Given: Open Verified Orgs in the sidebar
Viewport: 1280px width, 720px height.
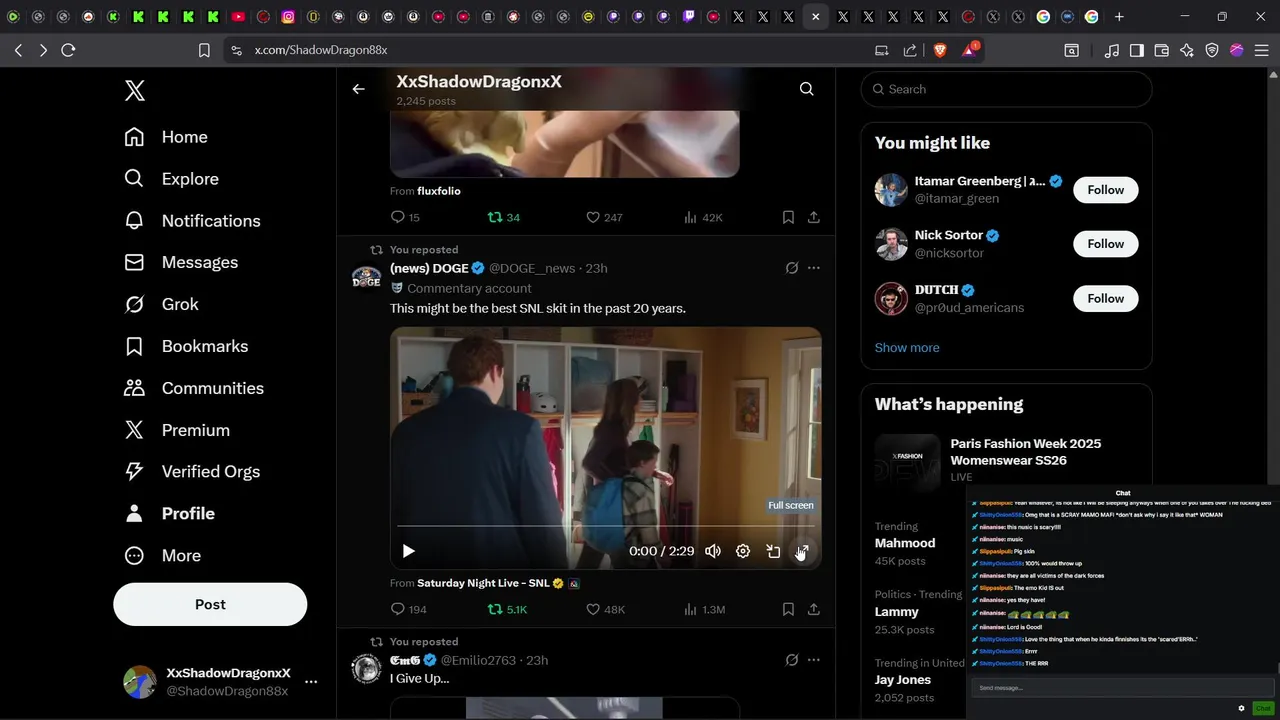Looking at the screenshot, I should click(192, 471).
